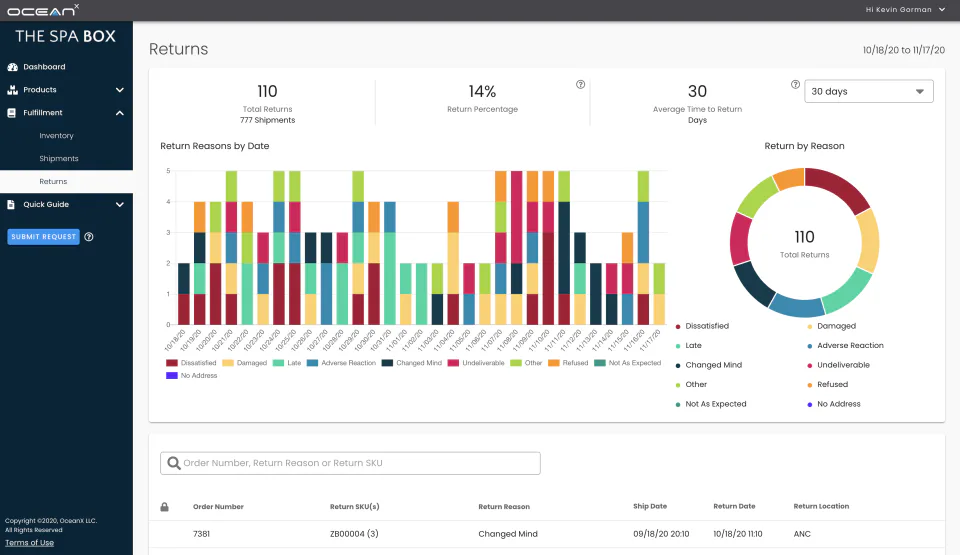Click the Products boxes icon
The height and width of the screenshot is (555, 960).
point(12,89)
